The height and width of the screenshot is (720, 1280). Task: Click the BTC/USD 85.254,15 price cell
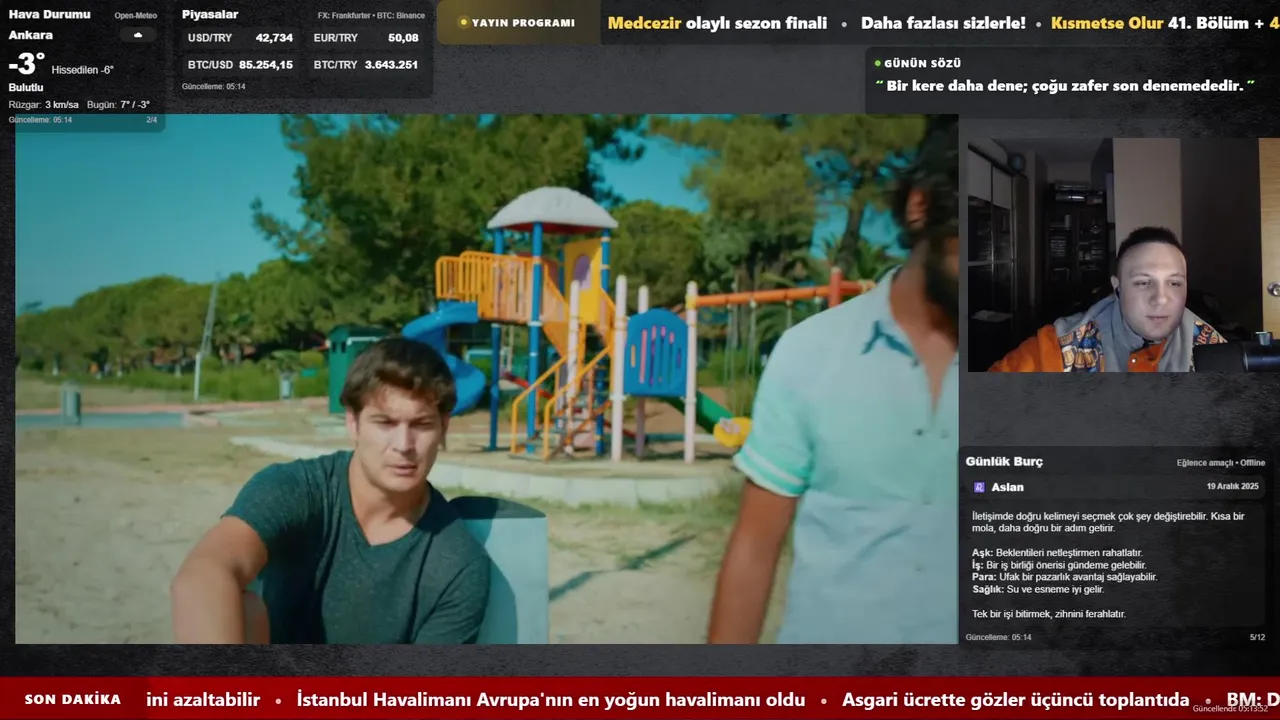(240, 65)
